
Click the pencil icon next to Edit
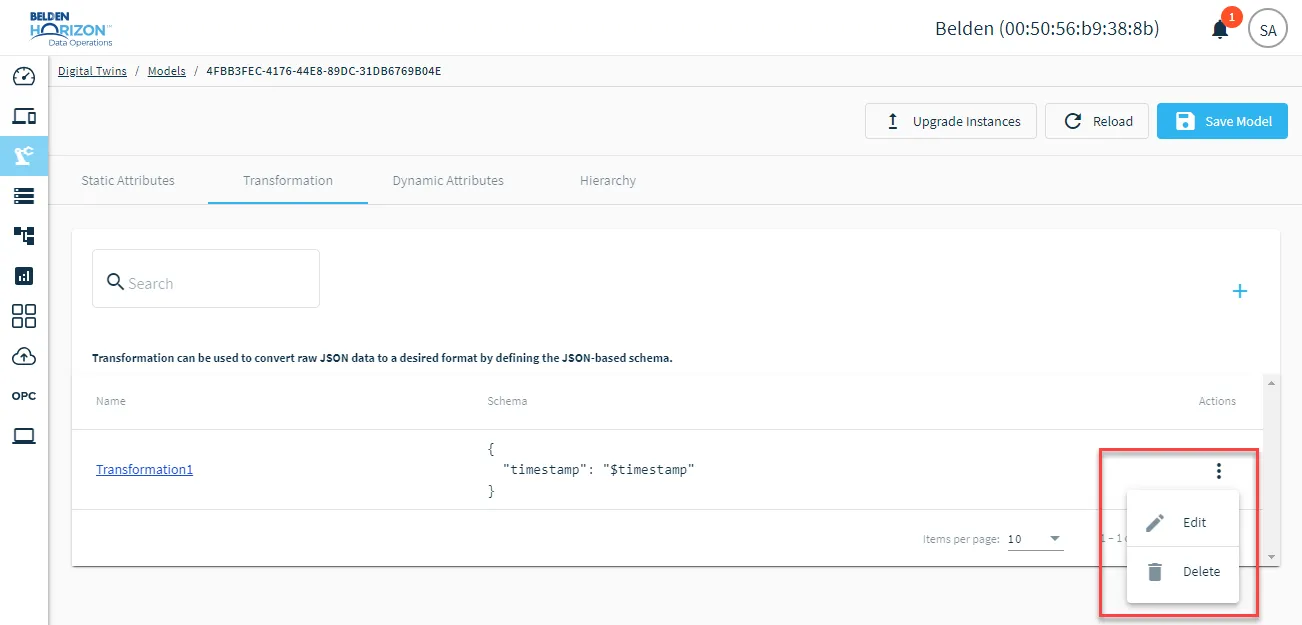pos(1155,523)
